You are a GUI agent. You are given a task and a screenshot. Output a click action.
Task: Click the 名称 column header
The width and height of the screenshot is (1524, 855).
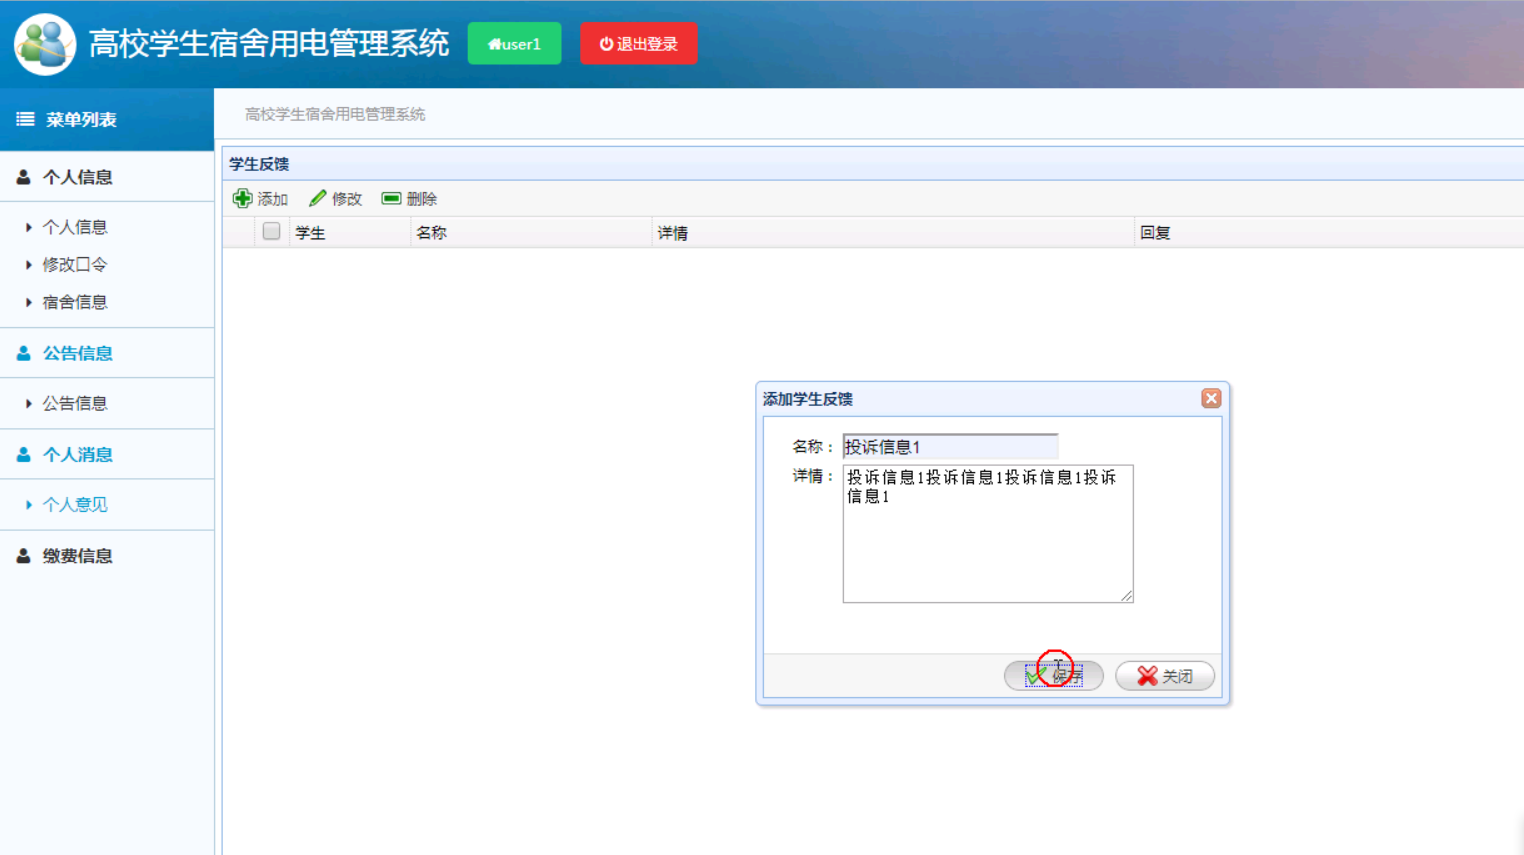pos(531,233)
